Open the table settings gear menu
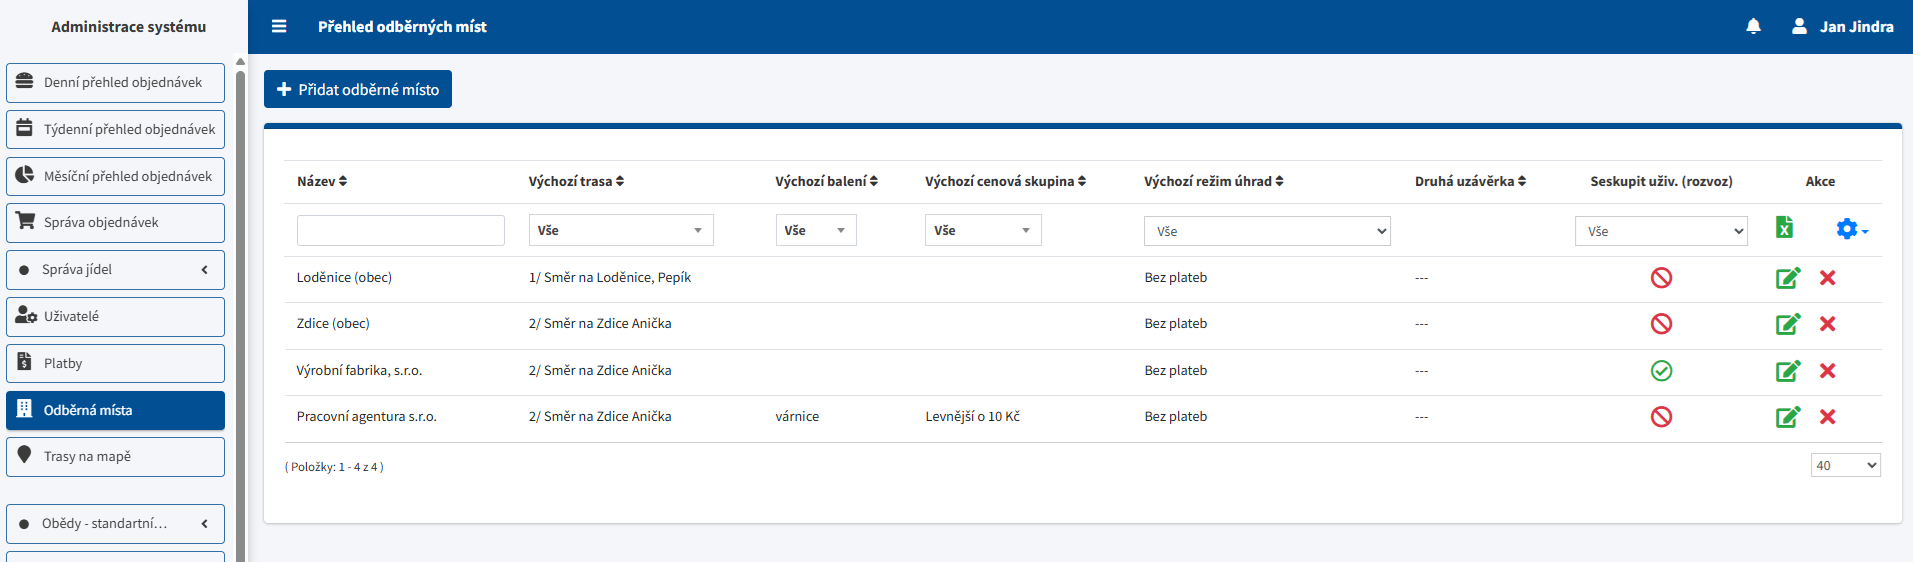The height and width of the screenshot is (562, 1913). 1850,229
